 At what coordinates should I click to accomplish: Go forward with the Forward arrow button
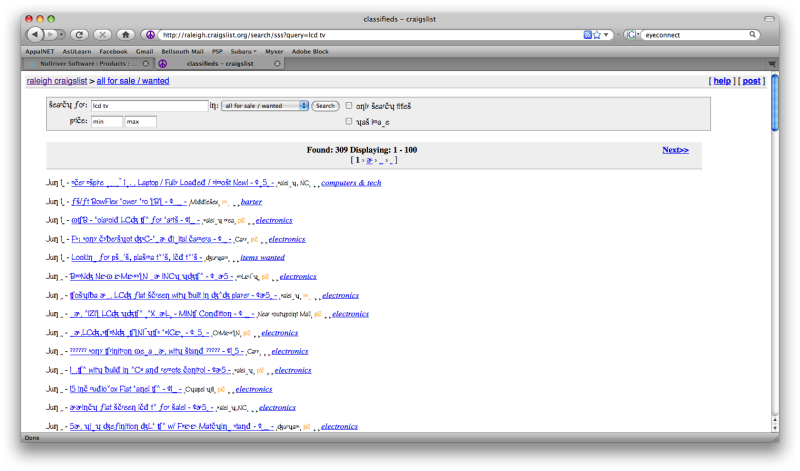(x=50, y=35)
